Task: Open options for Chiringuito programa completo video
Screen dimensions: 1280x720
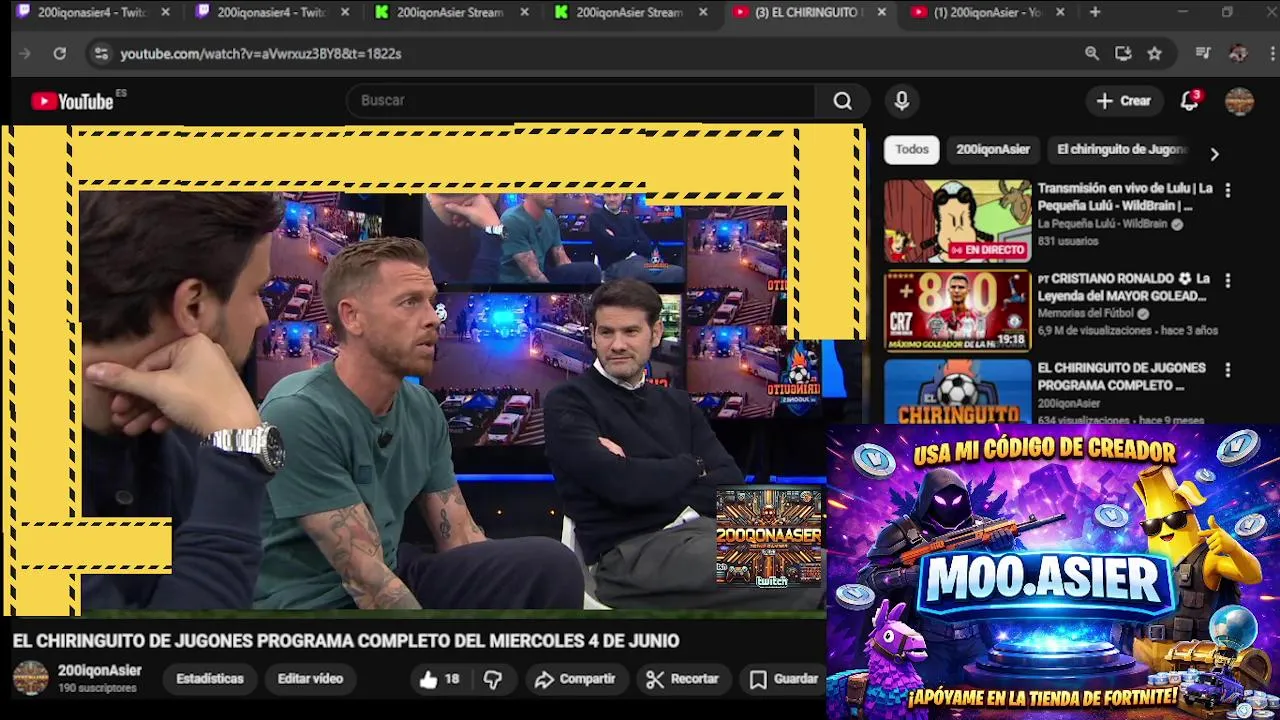Action: point(1228,369)
